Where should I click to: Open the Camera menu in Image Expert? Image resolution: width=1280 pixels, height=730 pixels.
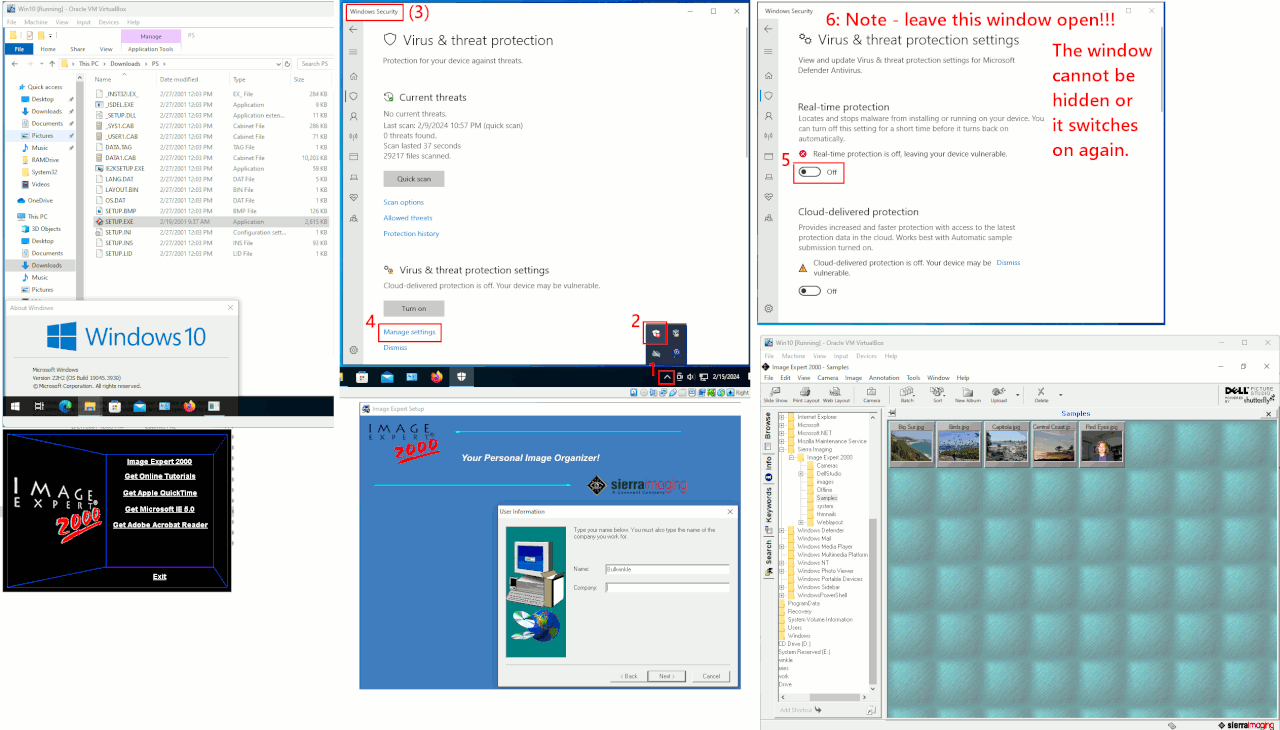[x=827, y=378]
